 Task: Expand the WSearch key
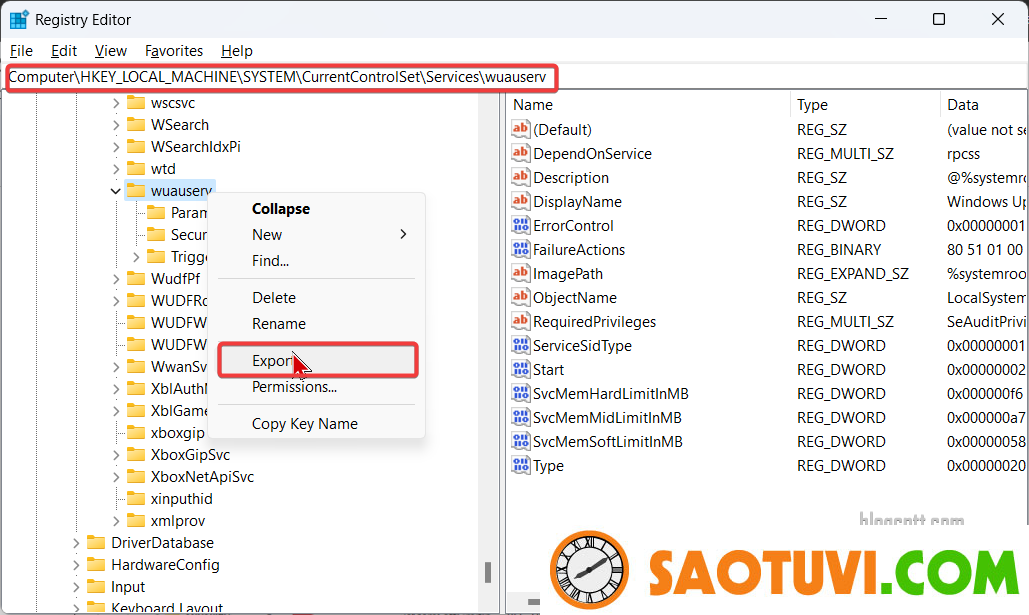[x=116, y=125]
